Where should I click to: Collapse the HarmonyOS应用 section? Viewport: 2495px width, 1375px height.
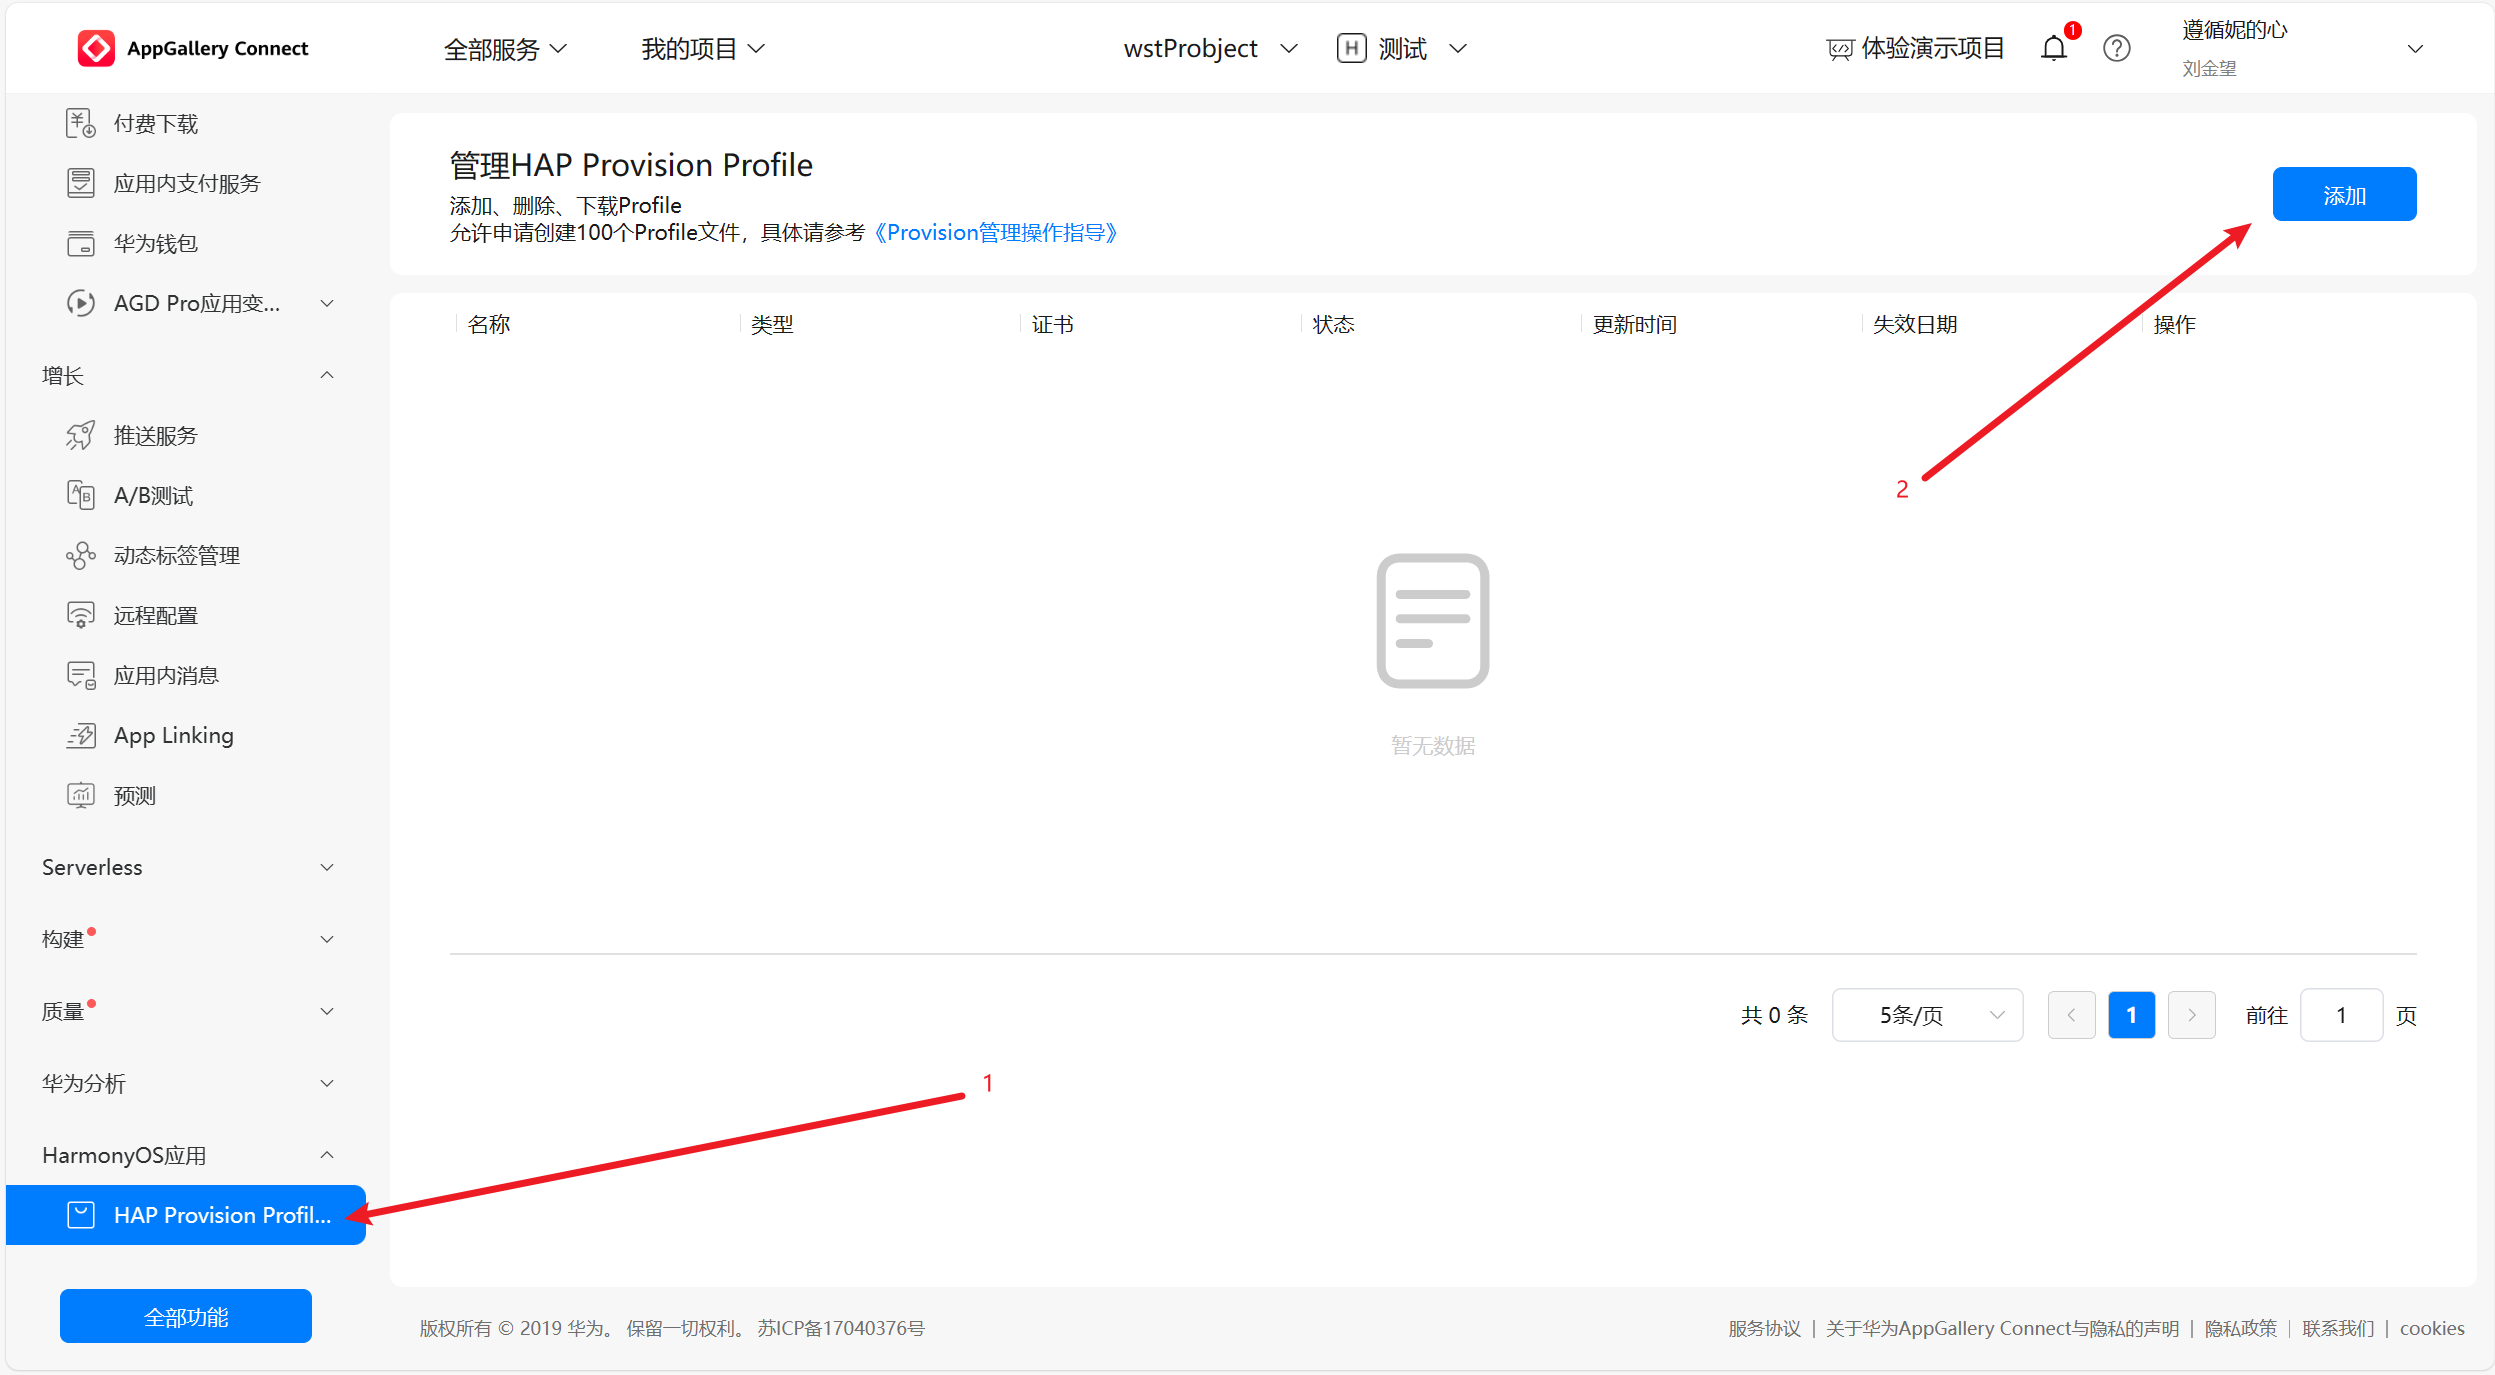click(327, 1155)
